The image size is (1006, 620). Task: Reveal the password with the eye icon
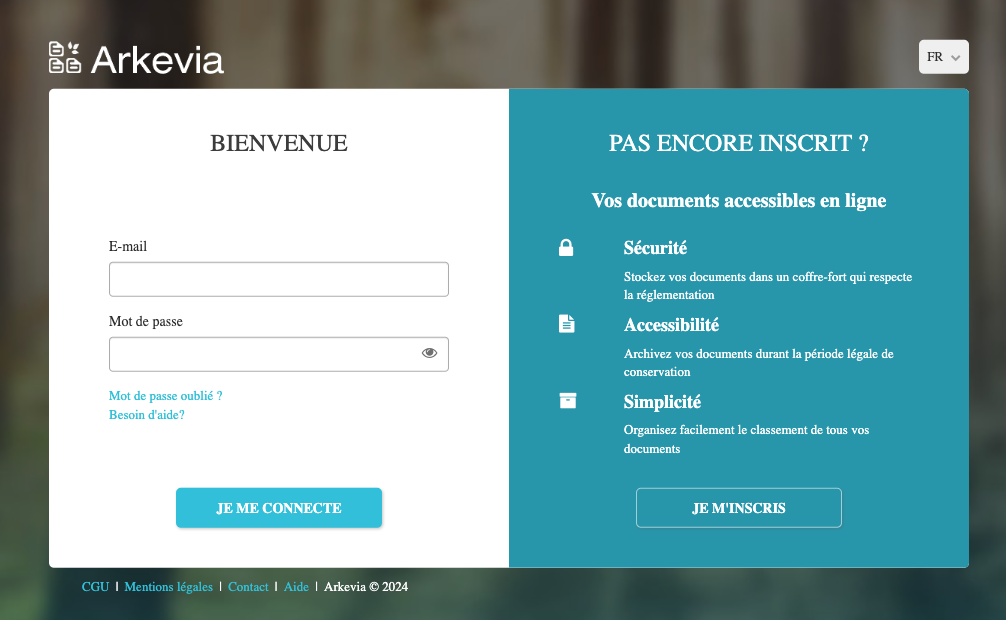(x=429, y=352)
